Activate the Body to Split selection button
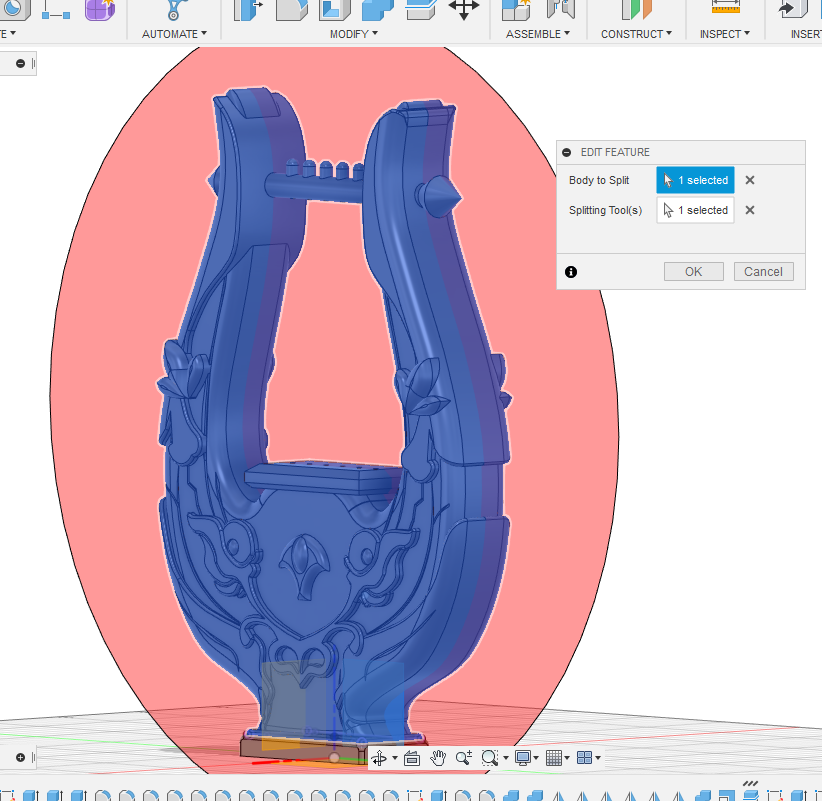Image resolution: width=822 pixels, height=801 pixels. pyautogui.click(x=695, y=180)
